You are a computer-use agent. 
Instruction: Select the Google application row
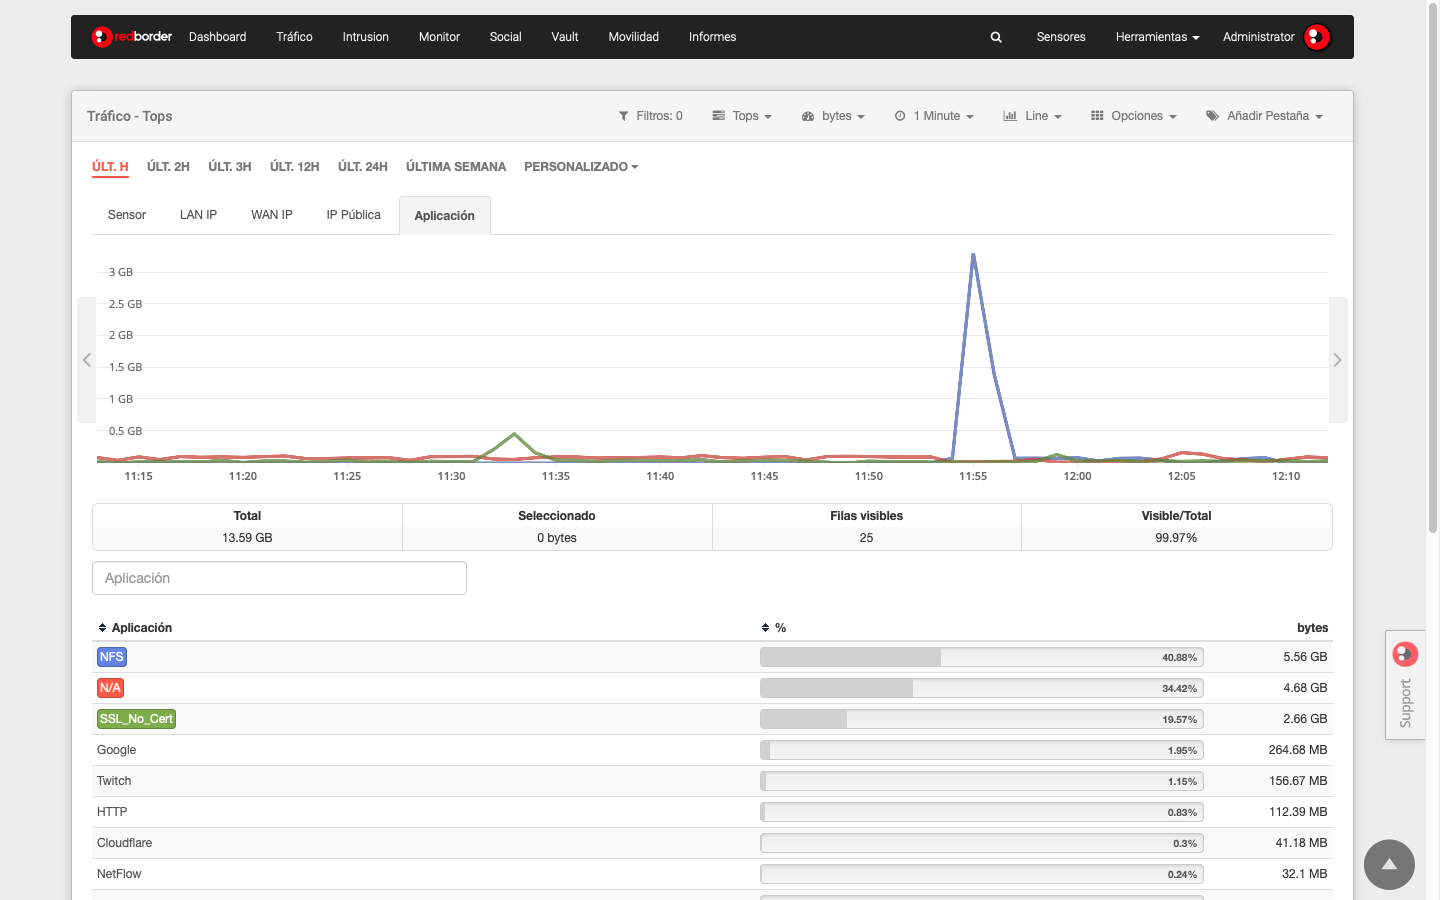(712, 750)
